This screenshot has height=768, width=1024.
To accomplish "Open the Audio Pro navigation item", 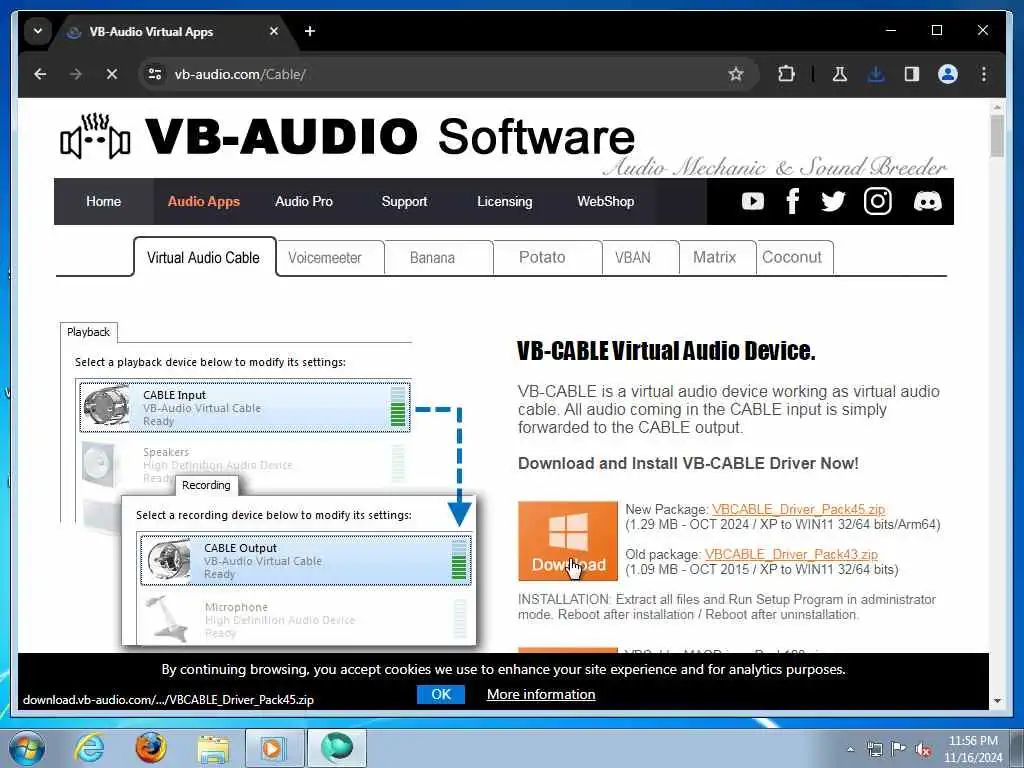I will (304, 201).
